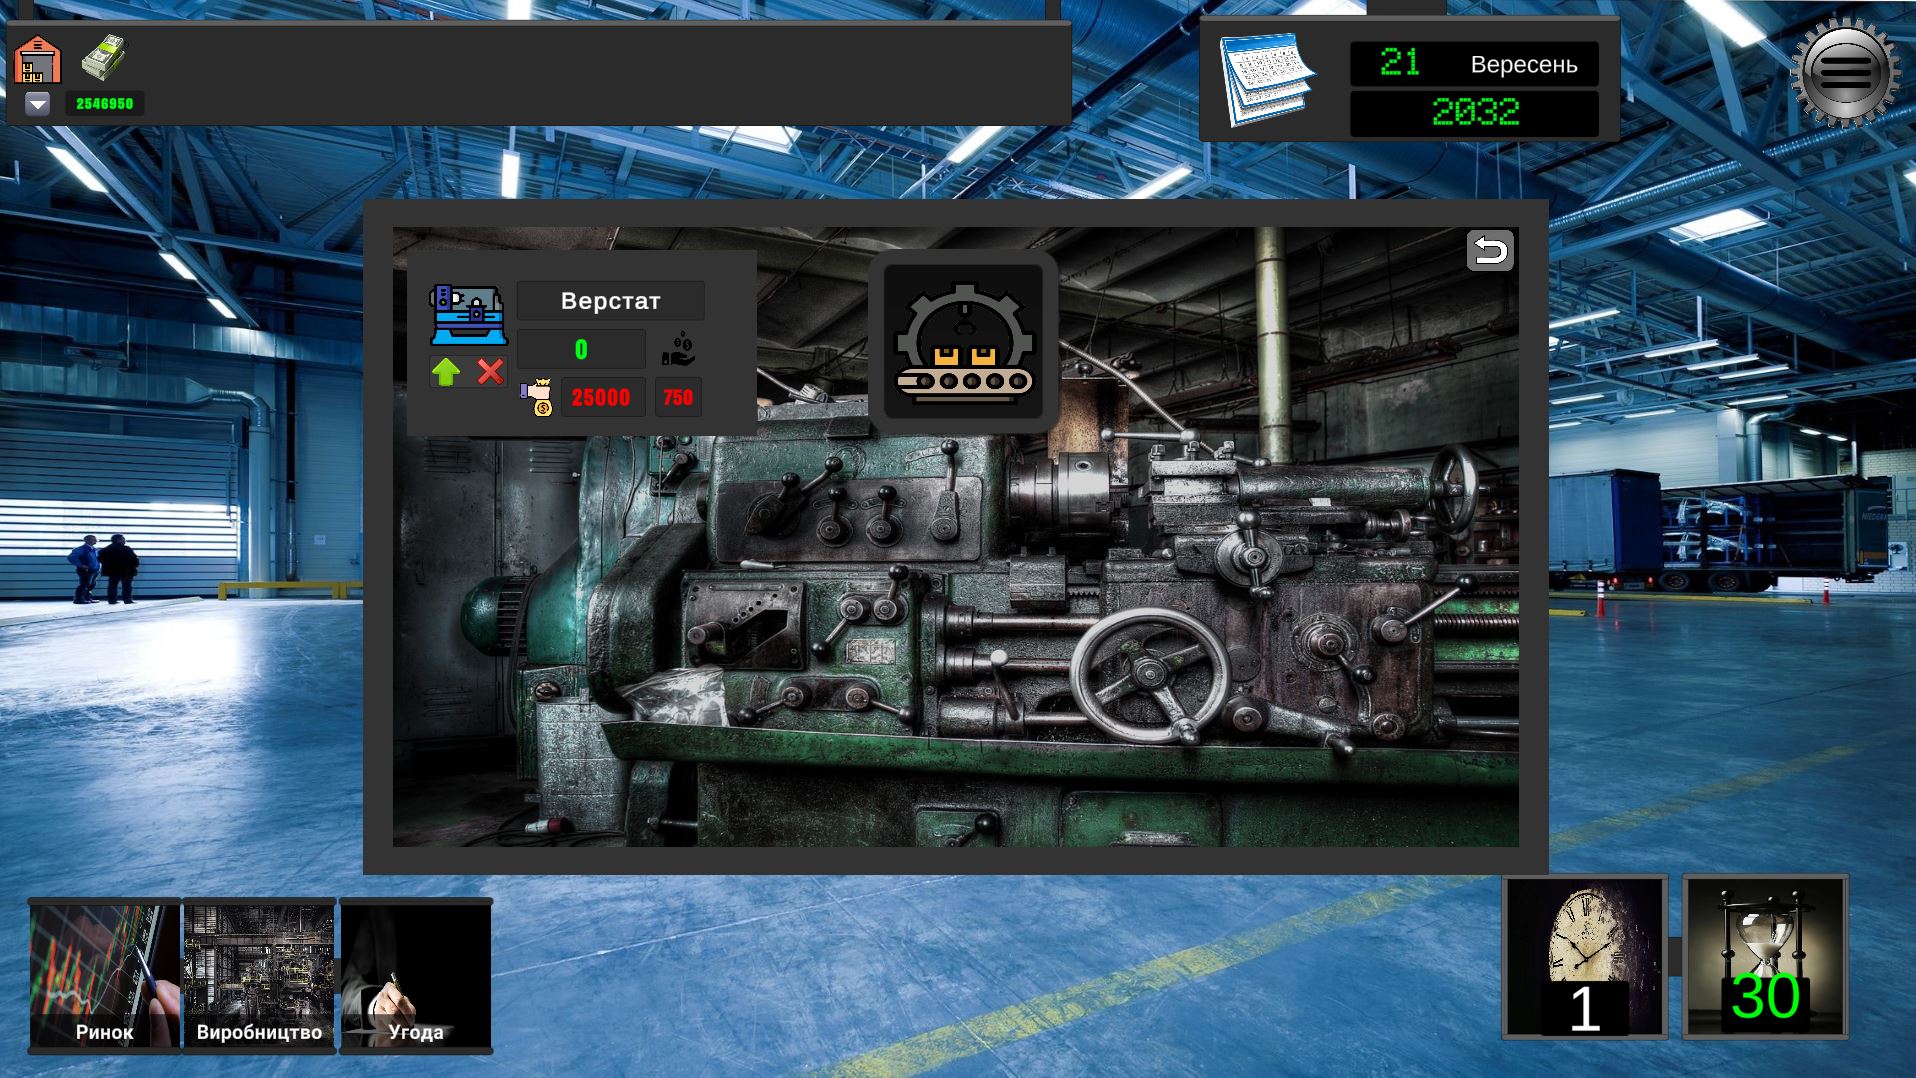The height and width of the screenshot is (1078, 1916).
Task: Open the conveyor production gear icon
Action: point(963,342)
